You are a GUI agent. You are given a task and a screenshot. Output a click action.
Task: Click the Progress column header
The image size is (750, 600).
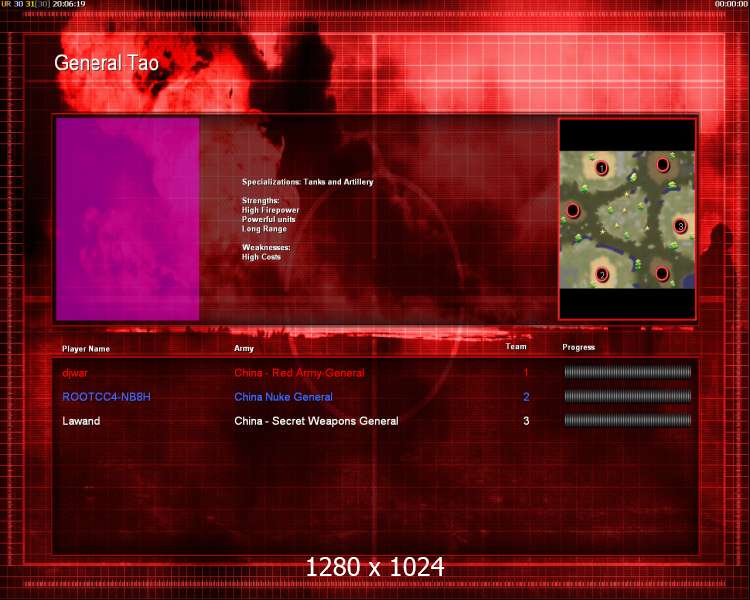[579, 347]
